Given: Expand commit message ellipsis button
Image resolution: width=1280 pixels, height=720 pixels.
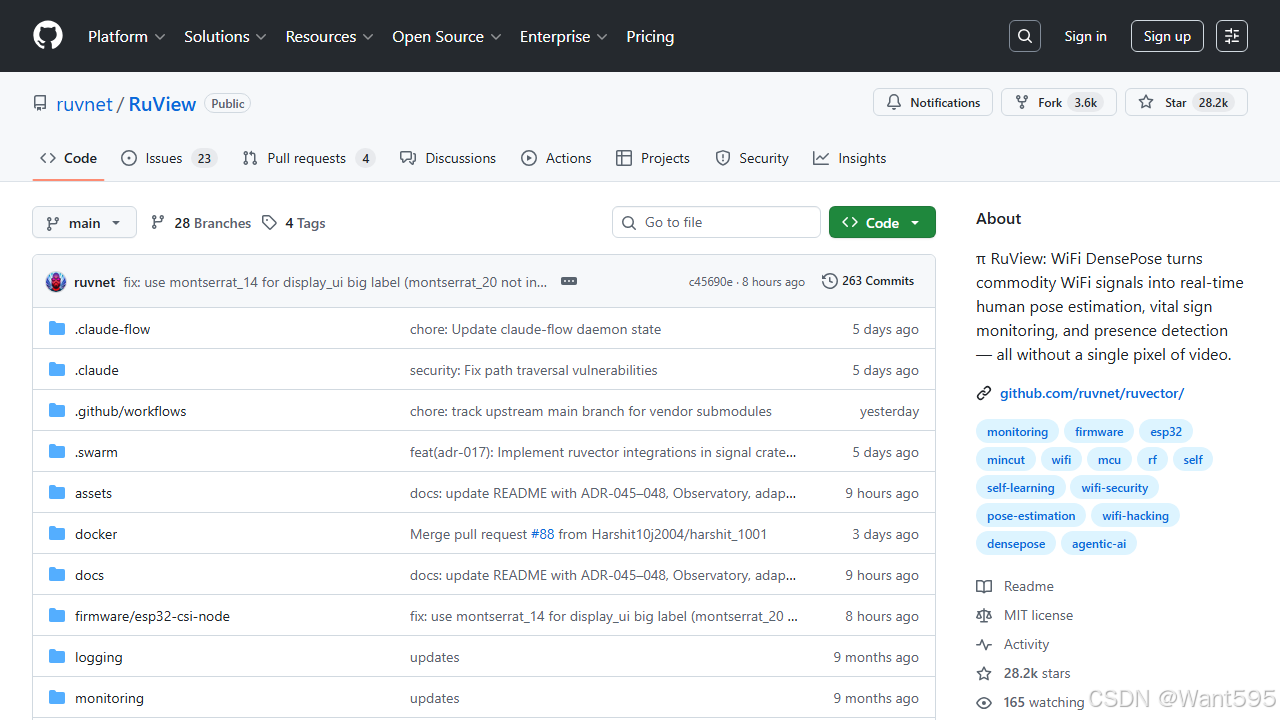Looking at the screenshot, I should [x=569, y=281].
